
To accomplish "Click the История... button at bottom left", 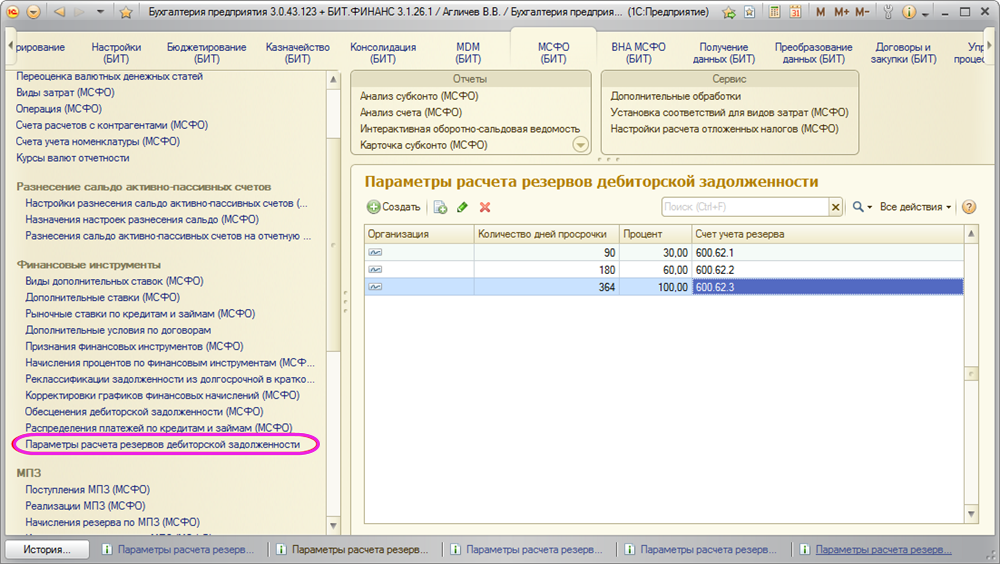I will (47, 550).
